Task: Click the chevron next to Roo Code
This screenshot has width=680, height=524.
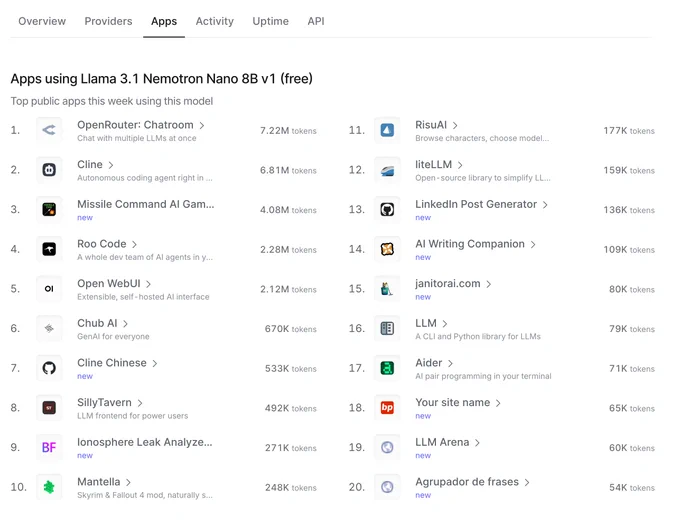Action: click(x=134, y=245)
